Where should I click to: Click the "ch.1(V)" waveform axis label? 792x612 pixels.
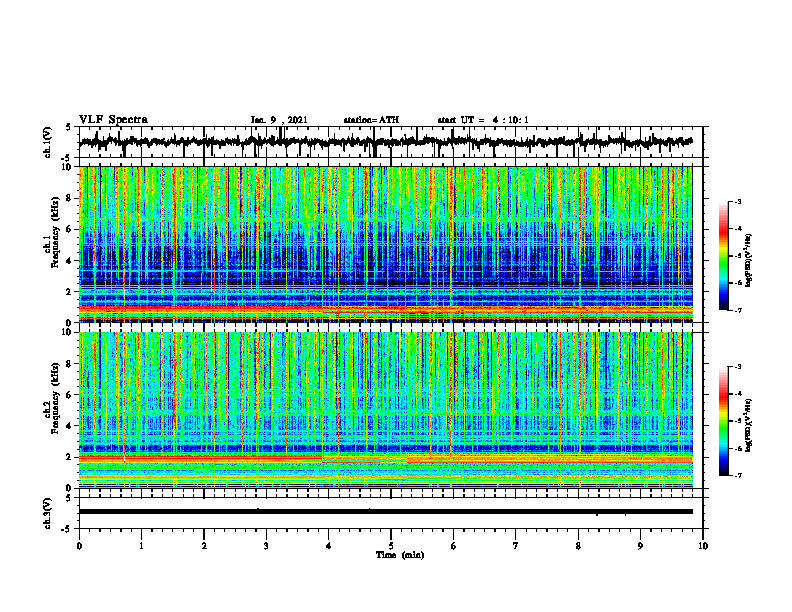click(48, 142)
